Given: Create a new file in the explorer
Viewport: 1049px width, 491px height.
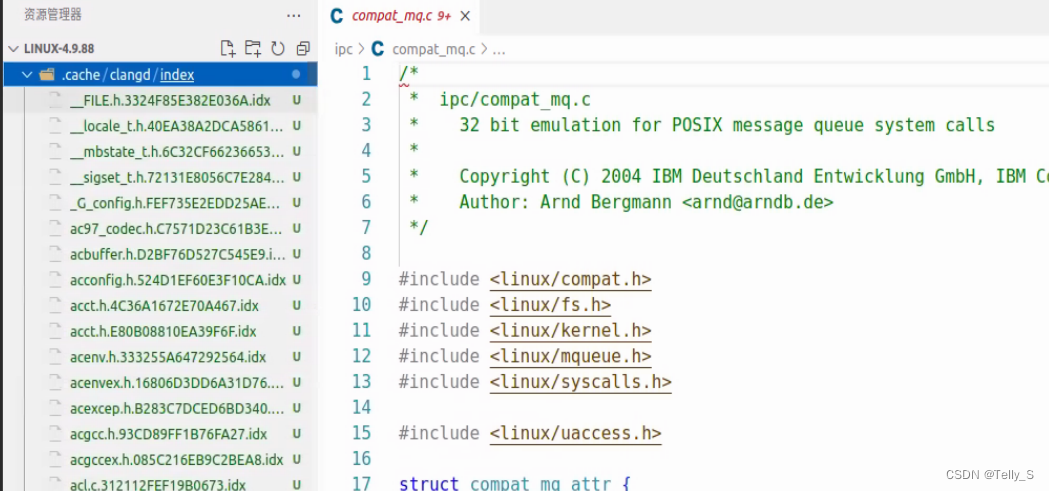Looking at the screenshot, I should tap(228, 48).
